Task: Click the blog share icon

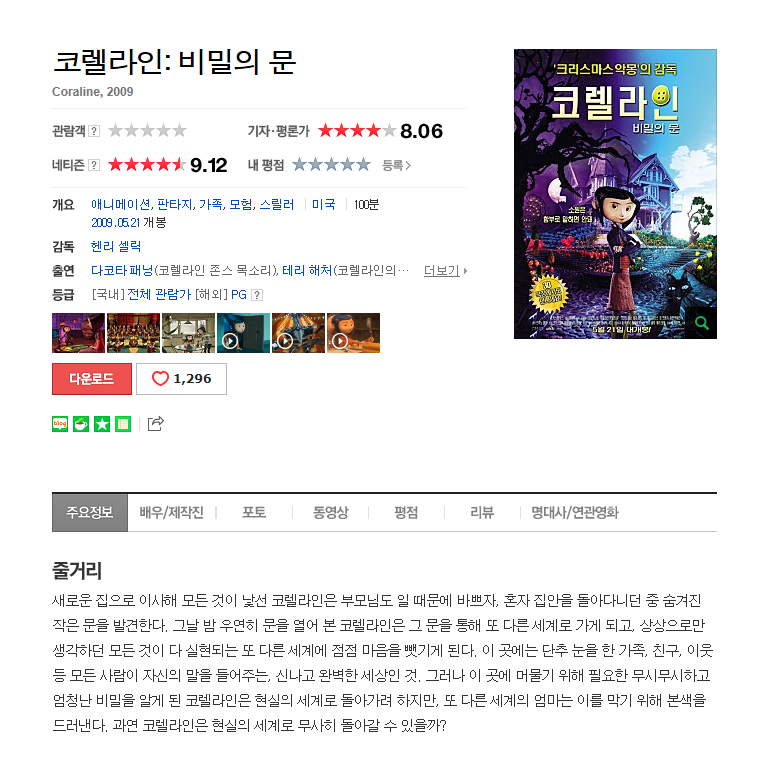Action: click(60, 424)
